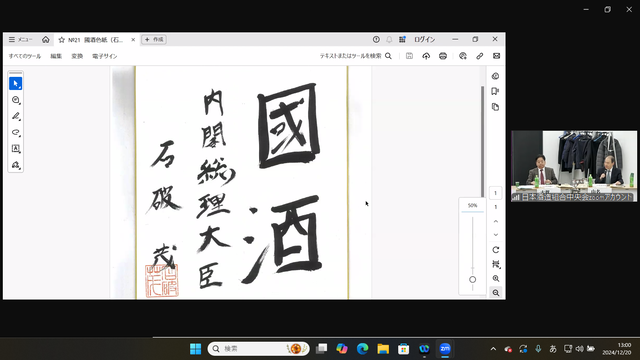Go to next page down chevron
640x360 pixels.
[x=496, y=235]
